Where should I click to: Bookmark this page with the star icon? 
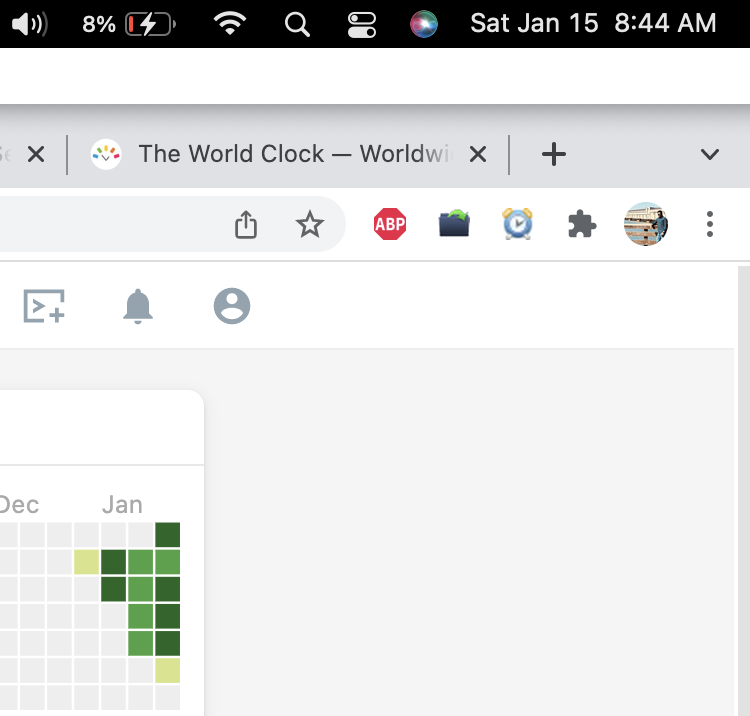pyautogui.click(x=310, y=224)
